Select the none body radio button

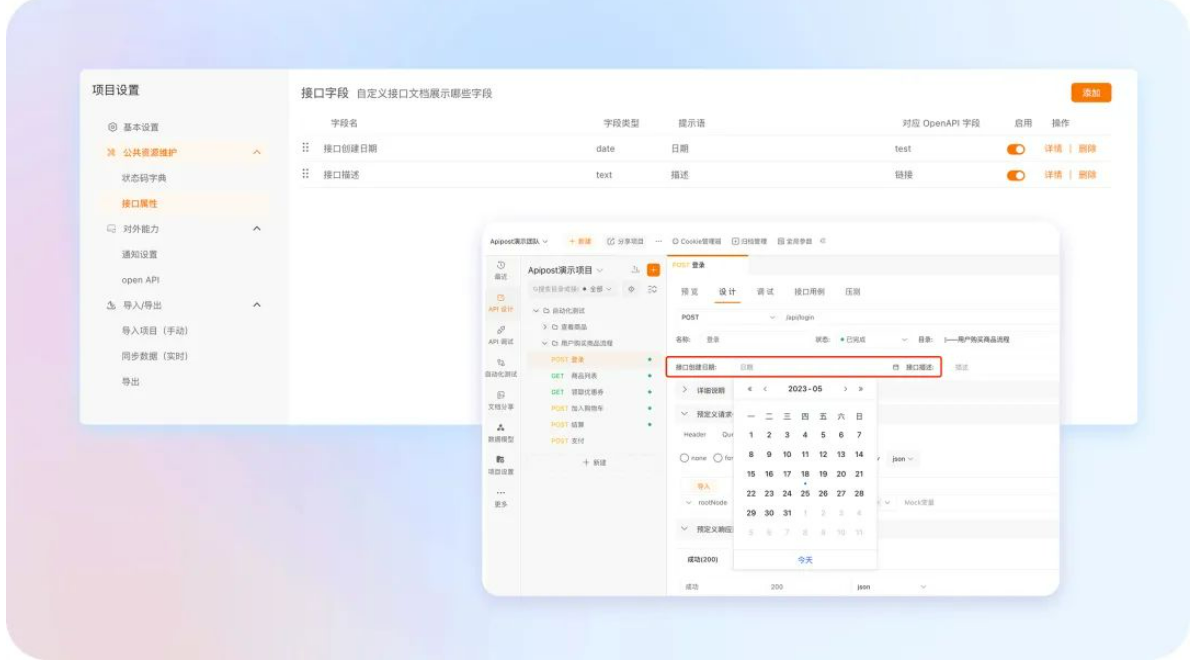click(684, 458)
